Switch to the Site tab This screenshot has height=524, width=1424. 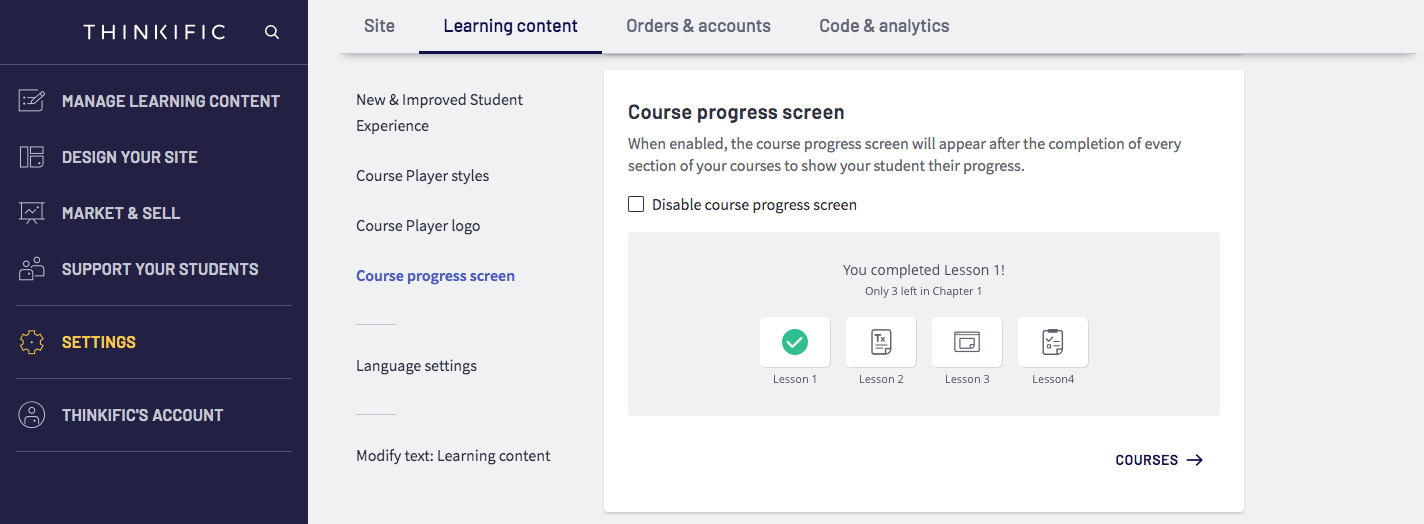tap(379, 26)
